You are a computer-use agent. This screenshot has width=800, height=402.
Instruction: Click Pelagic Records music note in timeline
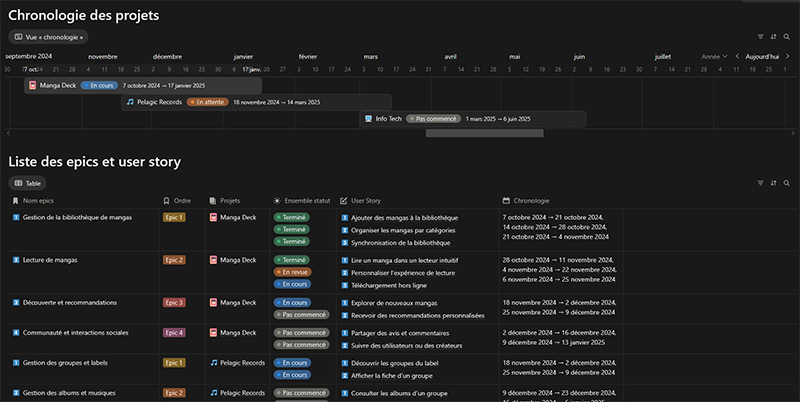130,102
